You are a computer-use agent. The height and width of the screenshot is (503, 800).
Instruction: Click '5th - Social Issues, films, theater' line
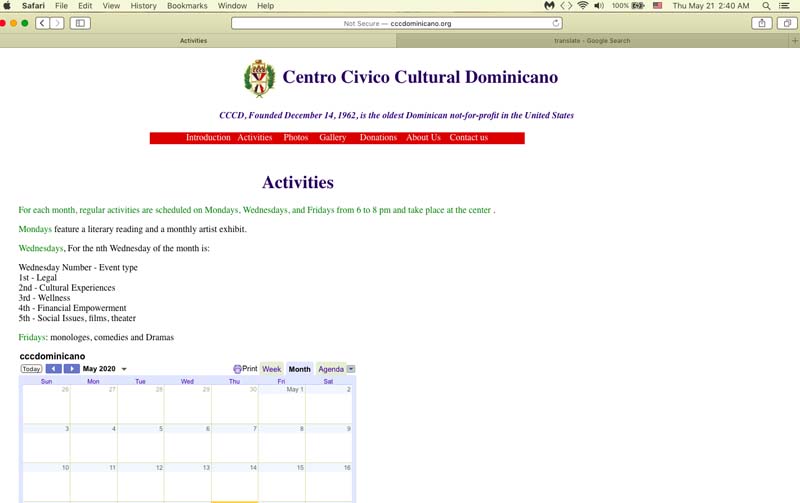pyautogui.click(x=77, y=318)
